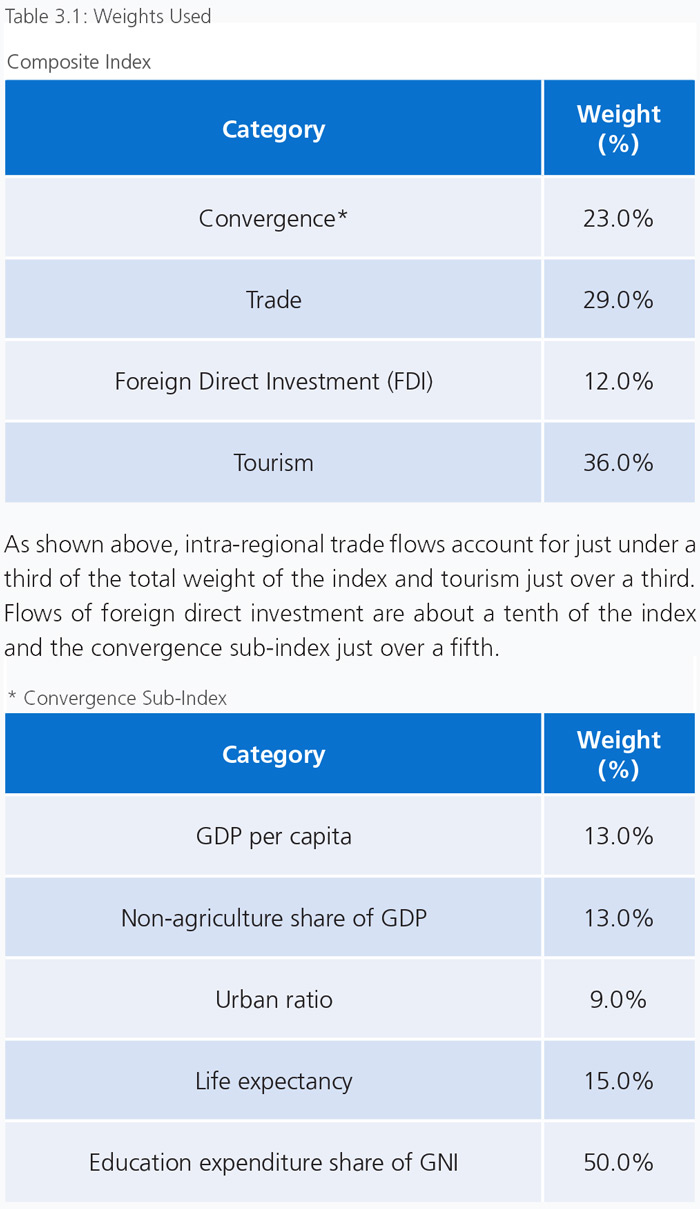
Task: Click the 50.0% education weight value
Action: click(x=619, y=1163)
